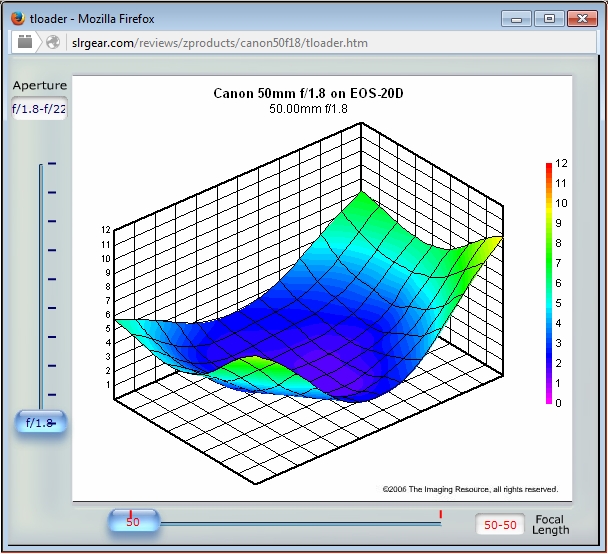The width and height of the screenshot is (608, 554).
Task: Select the 50 focal length slider handle
Action: [134, 521]
